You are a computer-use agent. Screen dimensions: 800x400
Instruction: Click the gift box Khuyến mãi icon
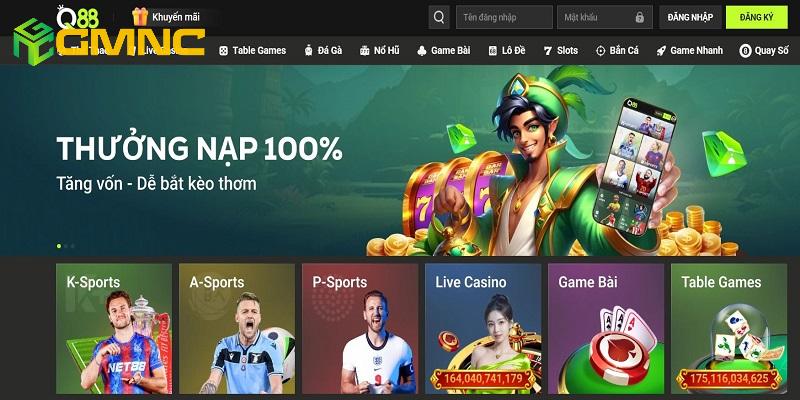(x=140, y=17)
